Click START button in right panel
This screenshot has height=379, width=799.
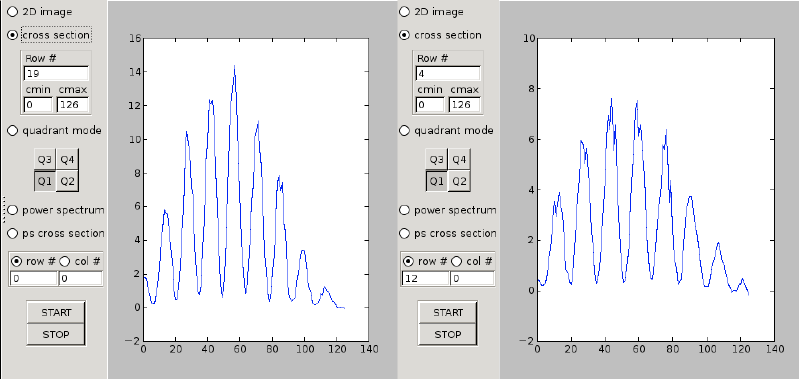tap(448, 312)
